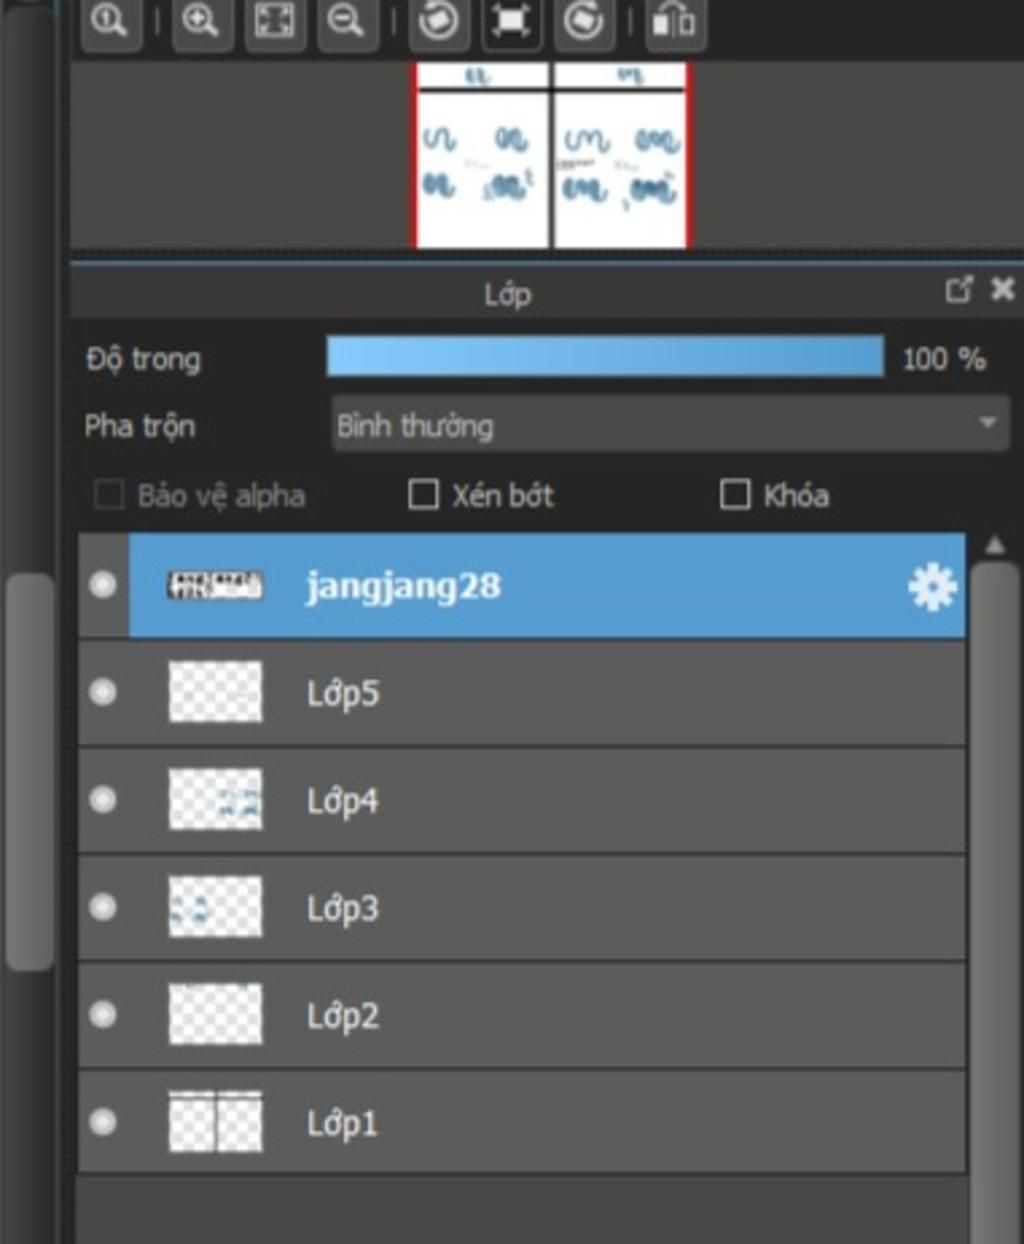Click the layer list scroll up arrow
The width and height of the screenshot is (1024, 1244).
[995, 545]
